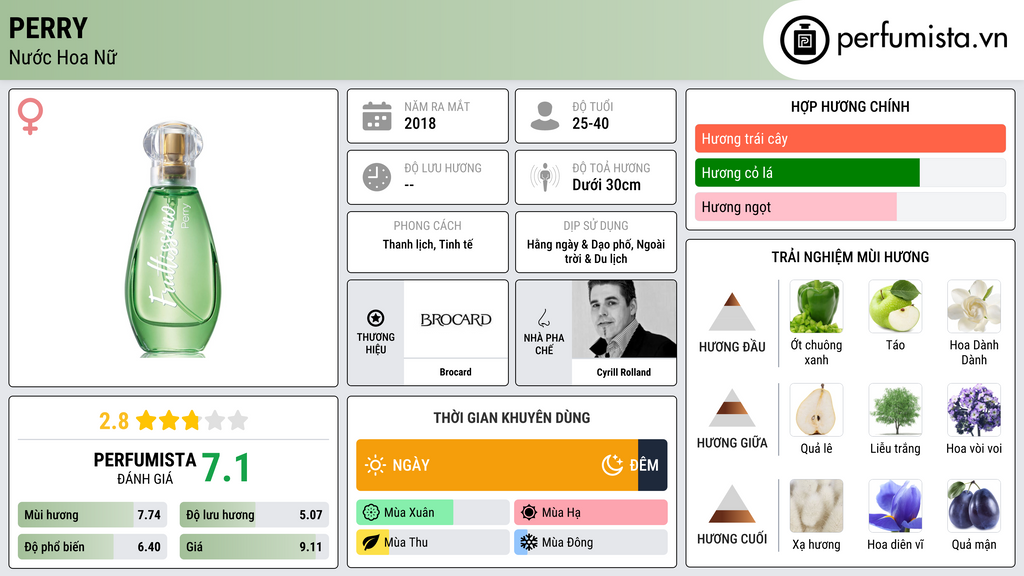Click the autumn leaf icon for Mùa Thu
This screenshot has height=576, width=1024.
[x=371, y=542]
